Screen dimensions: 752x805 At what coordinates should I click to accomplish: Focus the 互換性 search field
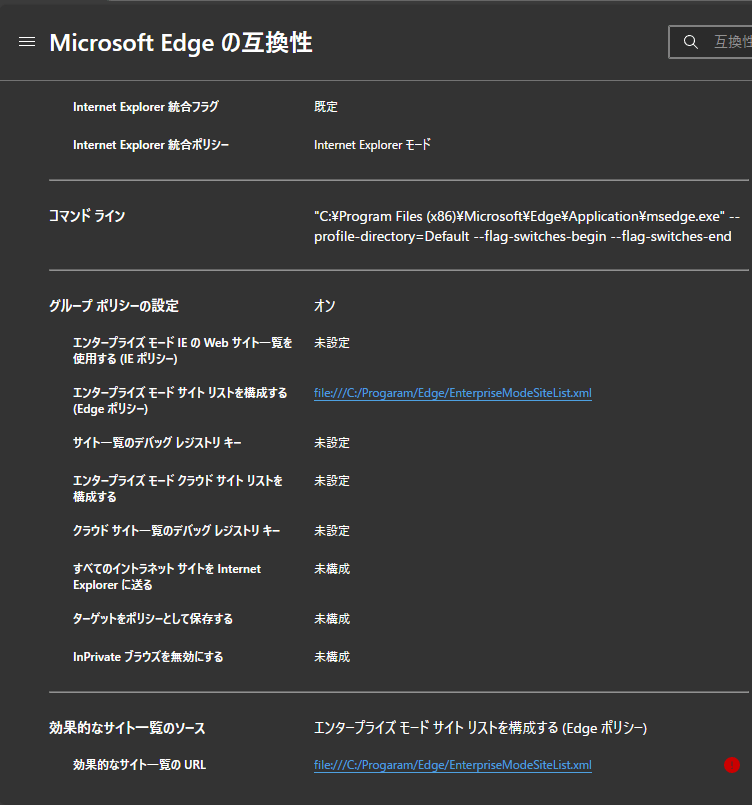click(x=711, y=42)
